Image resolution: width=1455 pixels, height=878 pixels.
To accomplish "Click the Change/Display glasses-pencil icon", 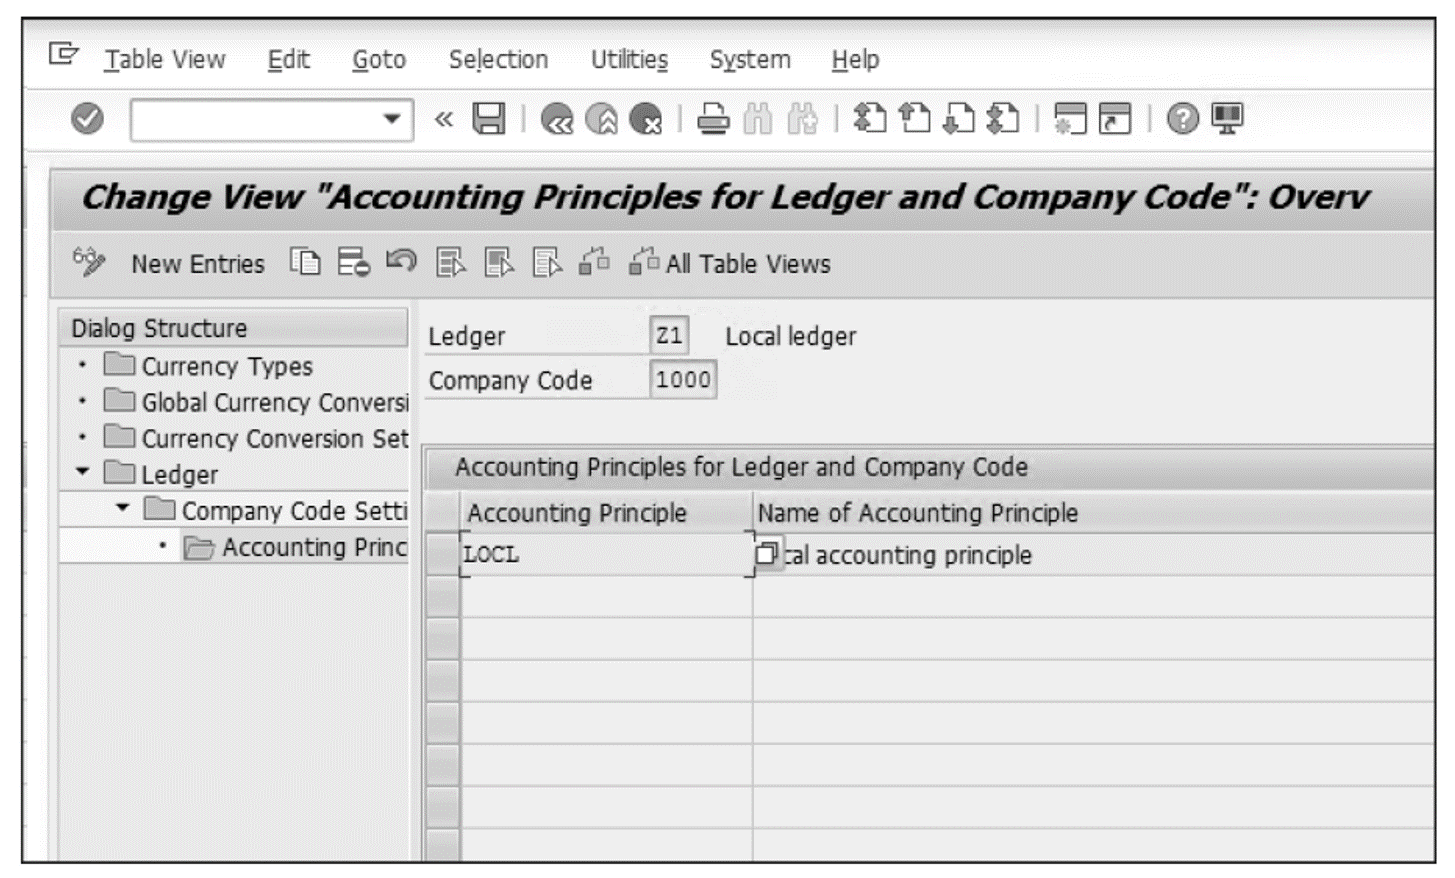I will pyautogui.click(x=89, y=263).
